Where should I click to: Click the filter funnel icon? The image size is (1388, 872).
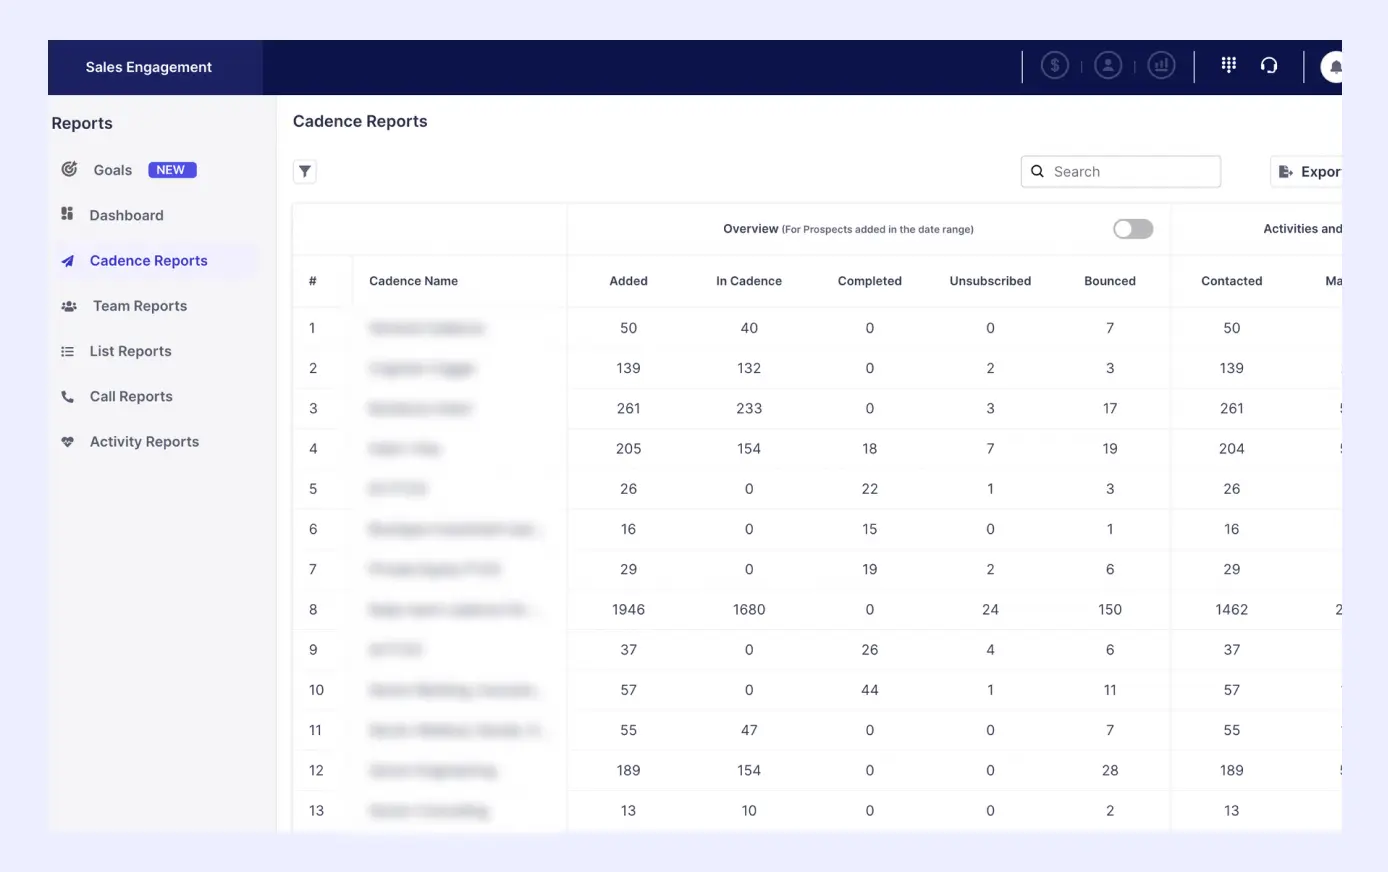point(305,171)
